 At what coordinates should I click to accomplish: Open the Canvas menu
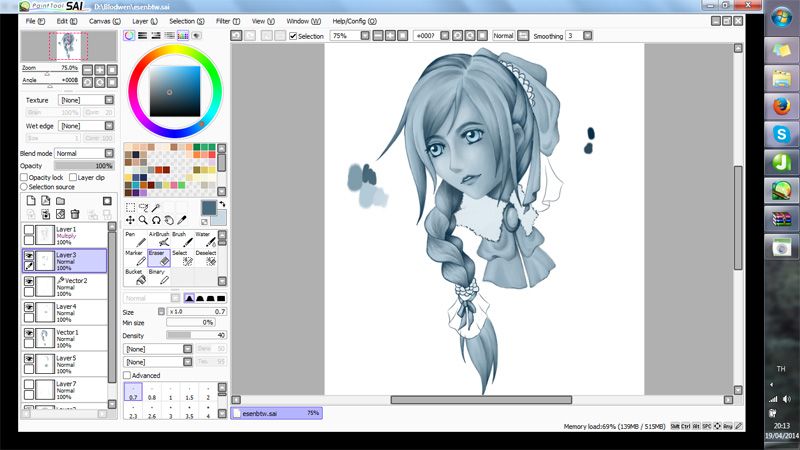click(105, 21)
